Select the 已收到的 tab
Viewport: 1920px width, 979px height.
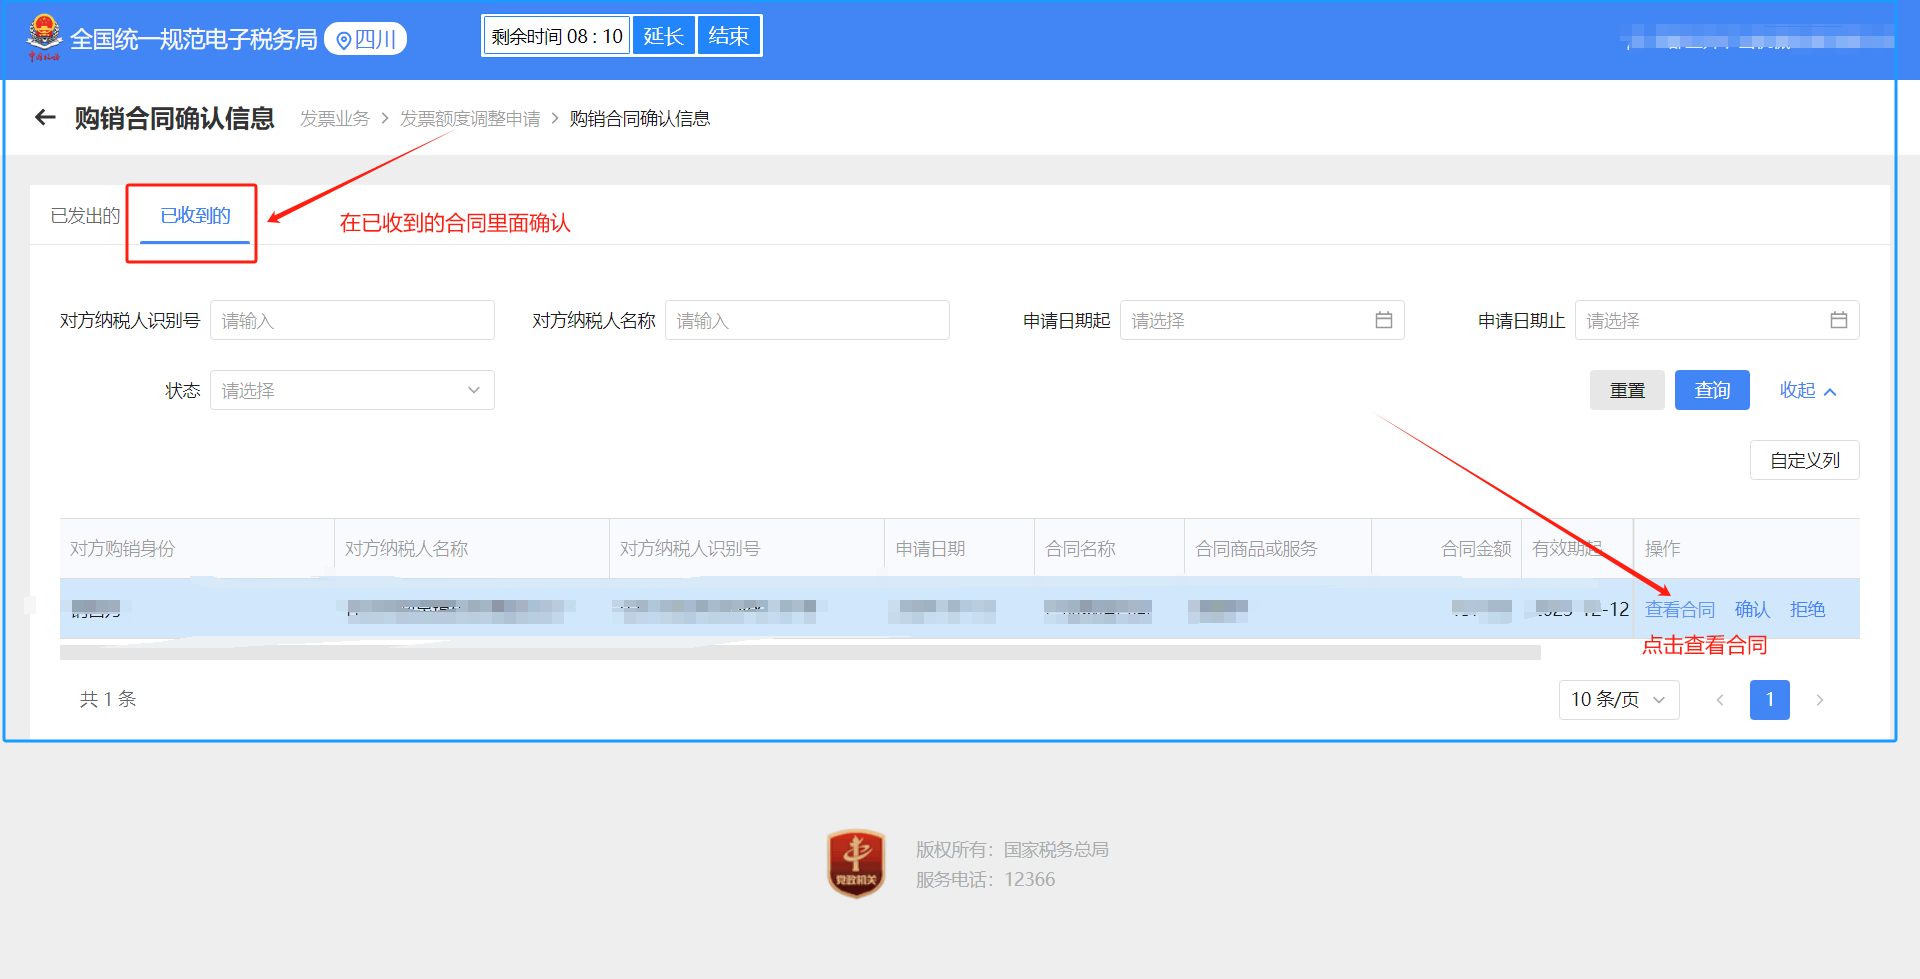click(195, 216)
